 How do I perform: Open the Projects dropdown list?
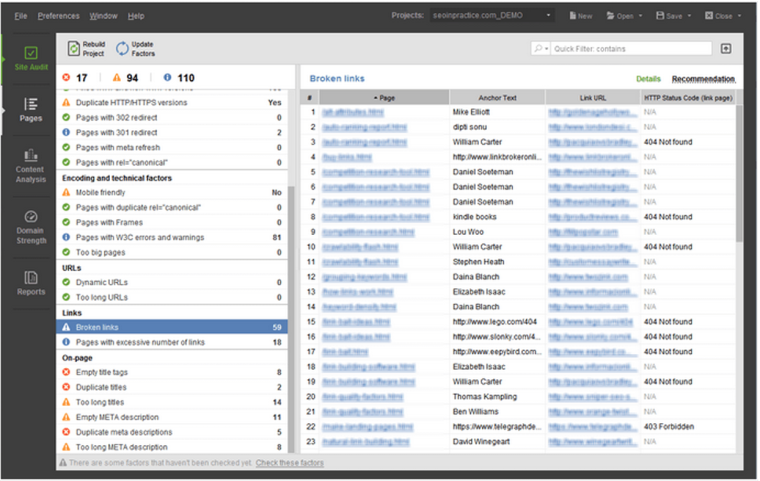point(549,16)
